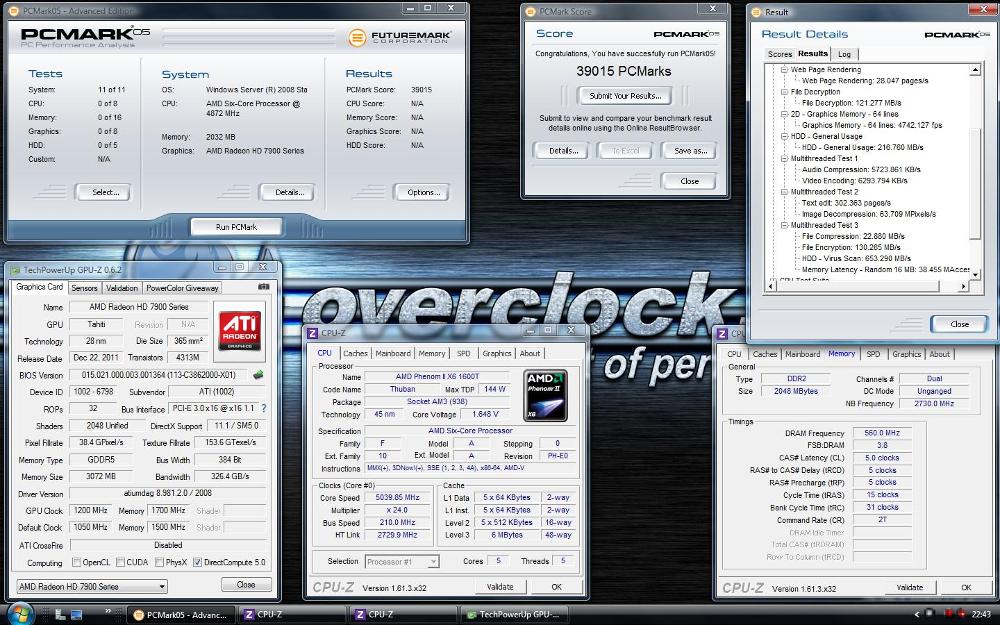
Task: Switch to SPD tab in CPU-Z memory window
Action: pos(873,354)
